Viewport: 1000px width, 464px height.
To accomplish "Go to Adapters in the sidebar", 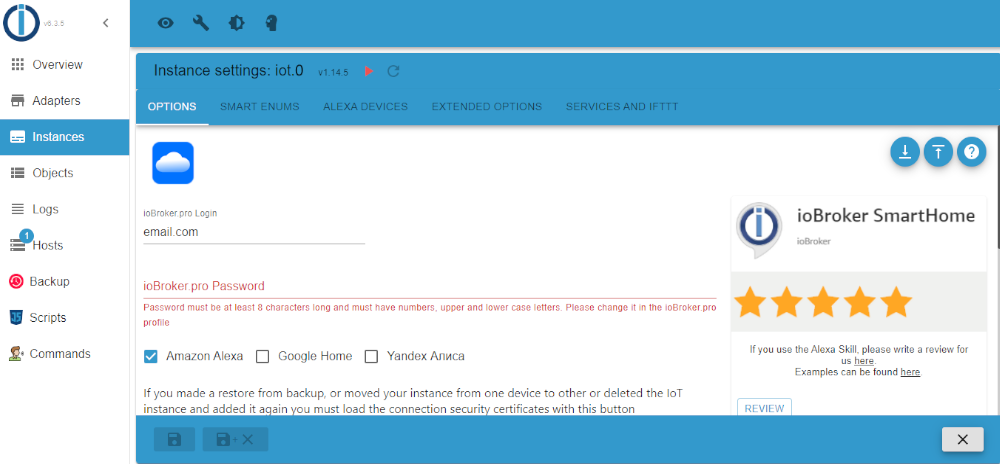I will click(x=64, y=101).
